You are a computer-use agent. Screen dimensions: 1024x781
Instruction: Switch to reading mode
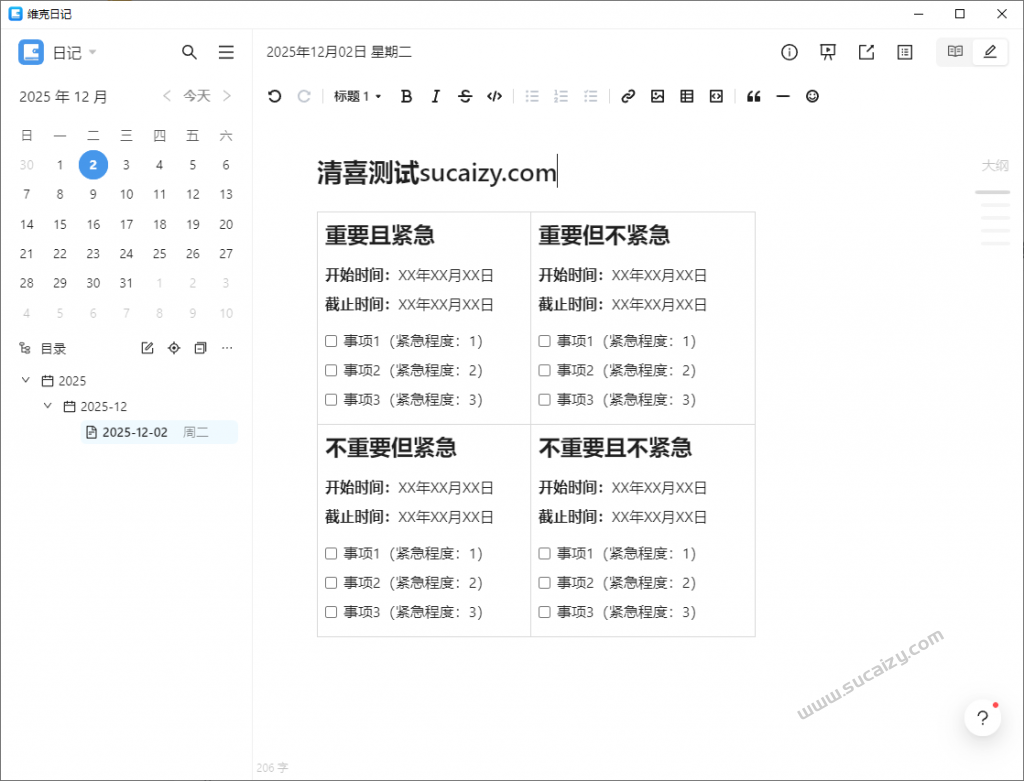[x=953, y=51]
